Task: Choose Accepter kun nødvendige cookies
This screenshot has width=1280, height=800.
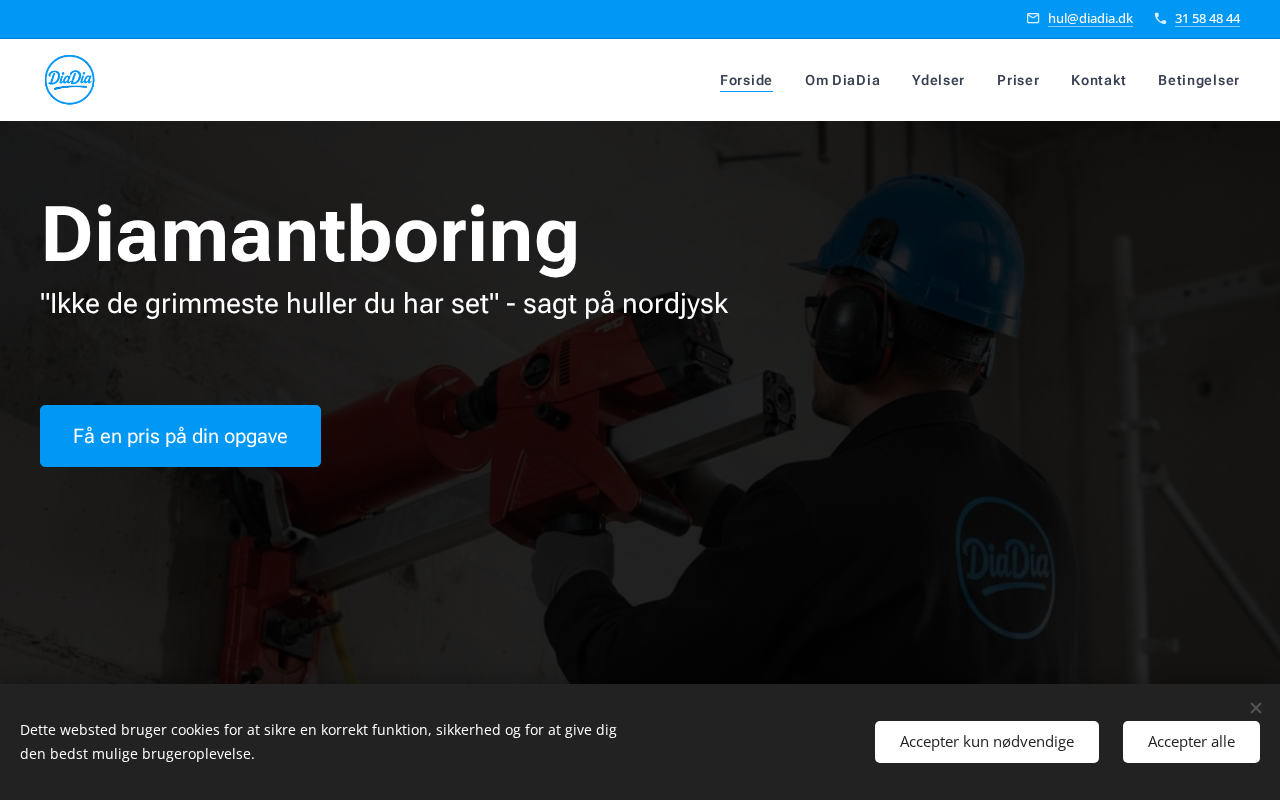Action: (987, 742)
